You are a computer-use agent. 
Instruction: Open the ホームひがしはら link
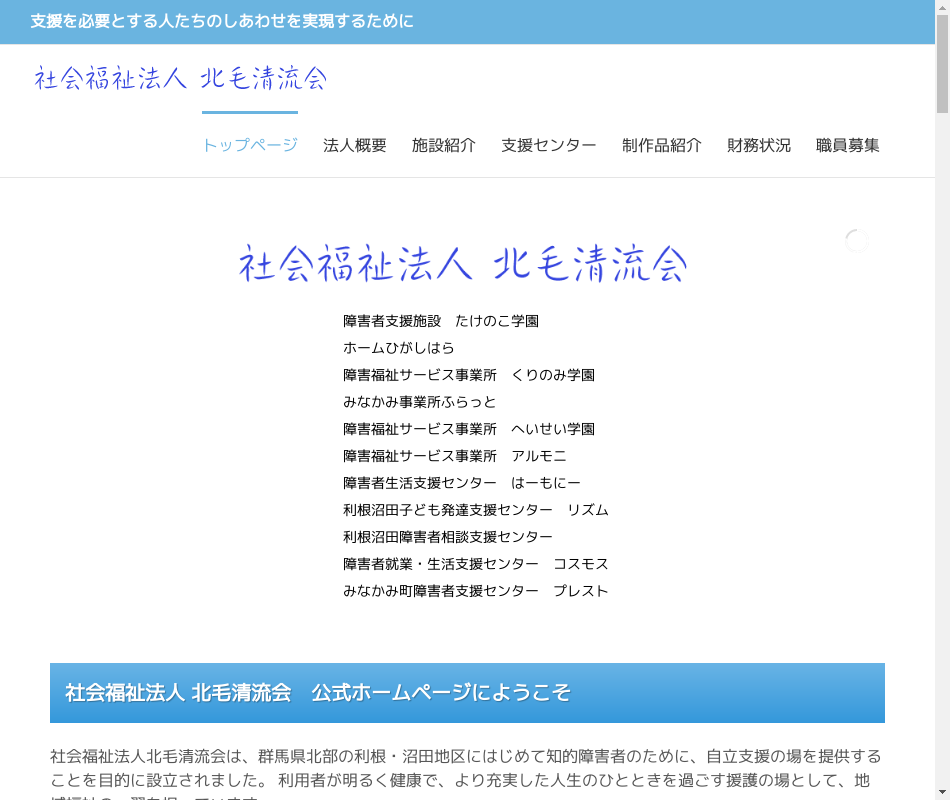click(x=399, y=348)
